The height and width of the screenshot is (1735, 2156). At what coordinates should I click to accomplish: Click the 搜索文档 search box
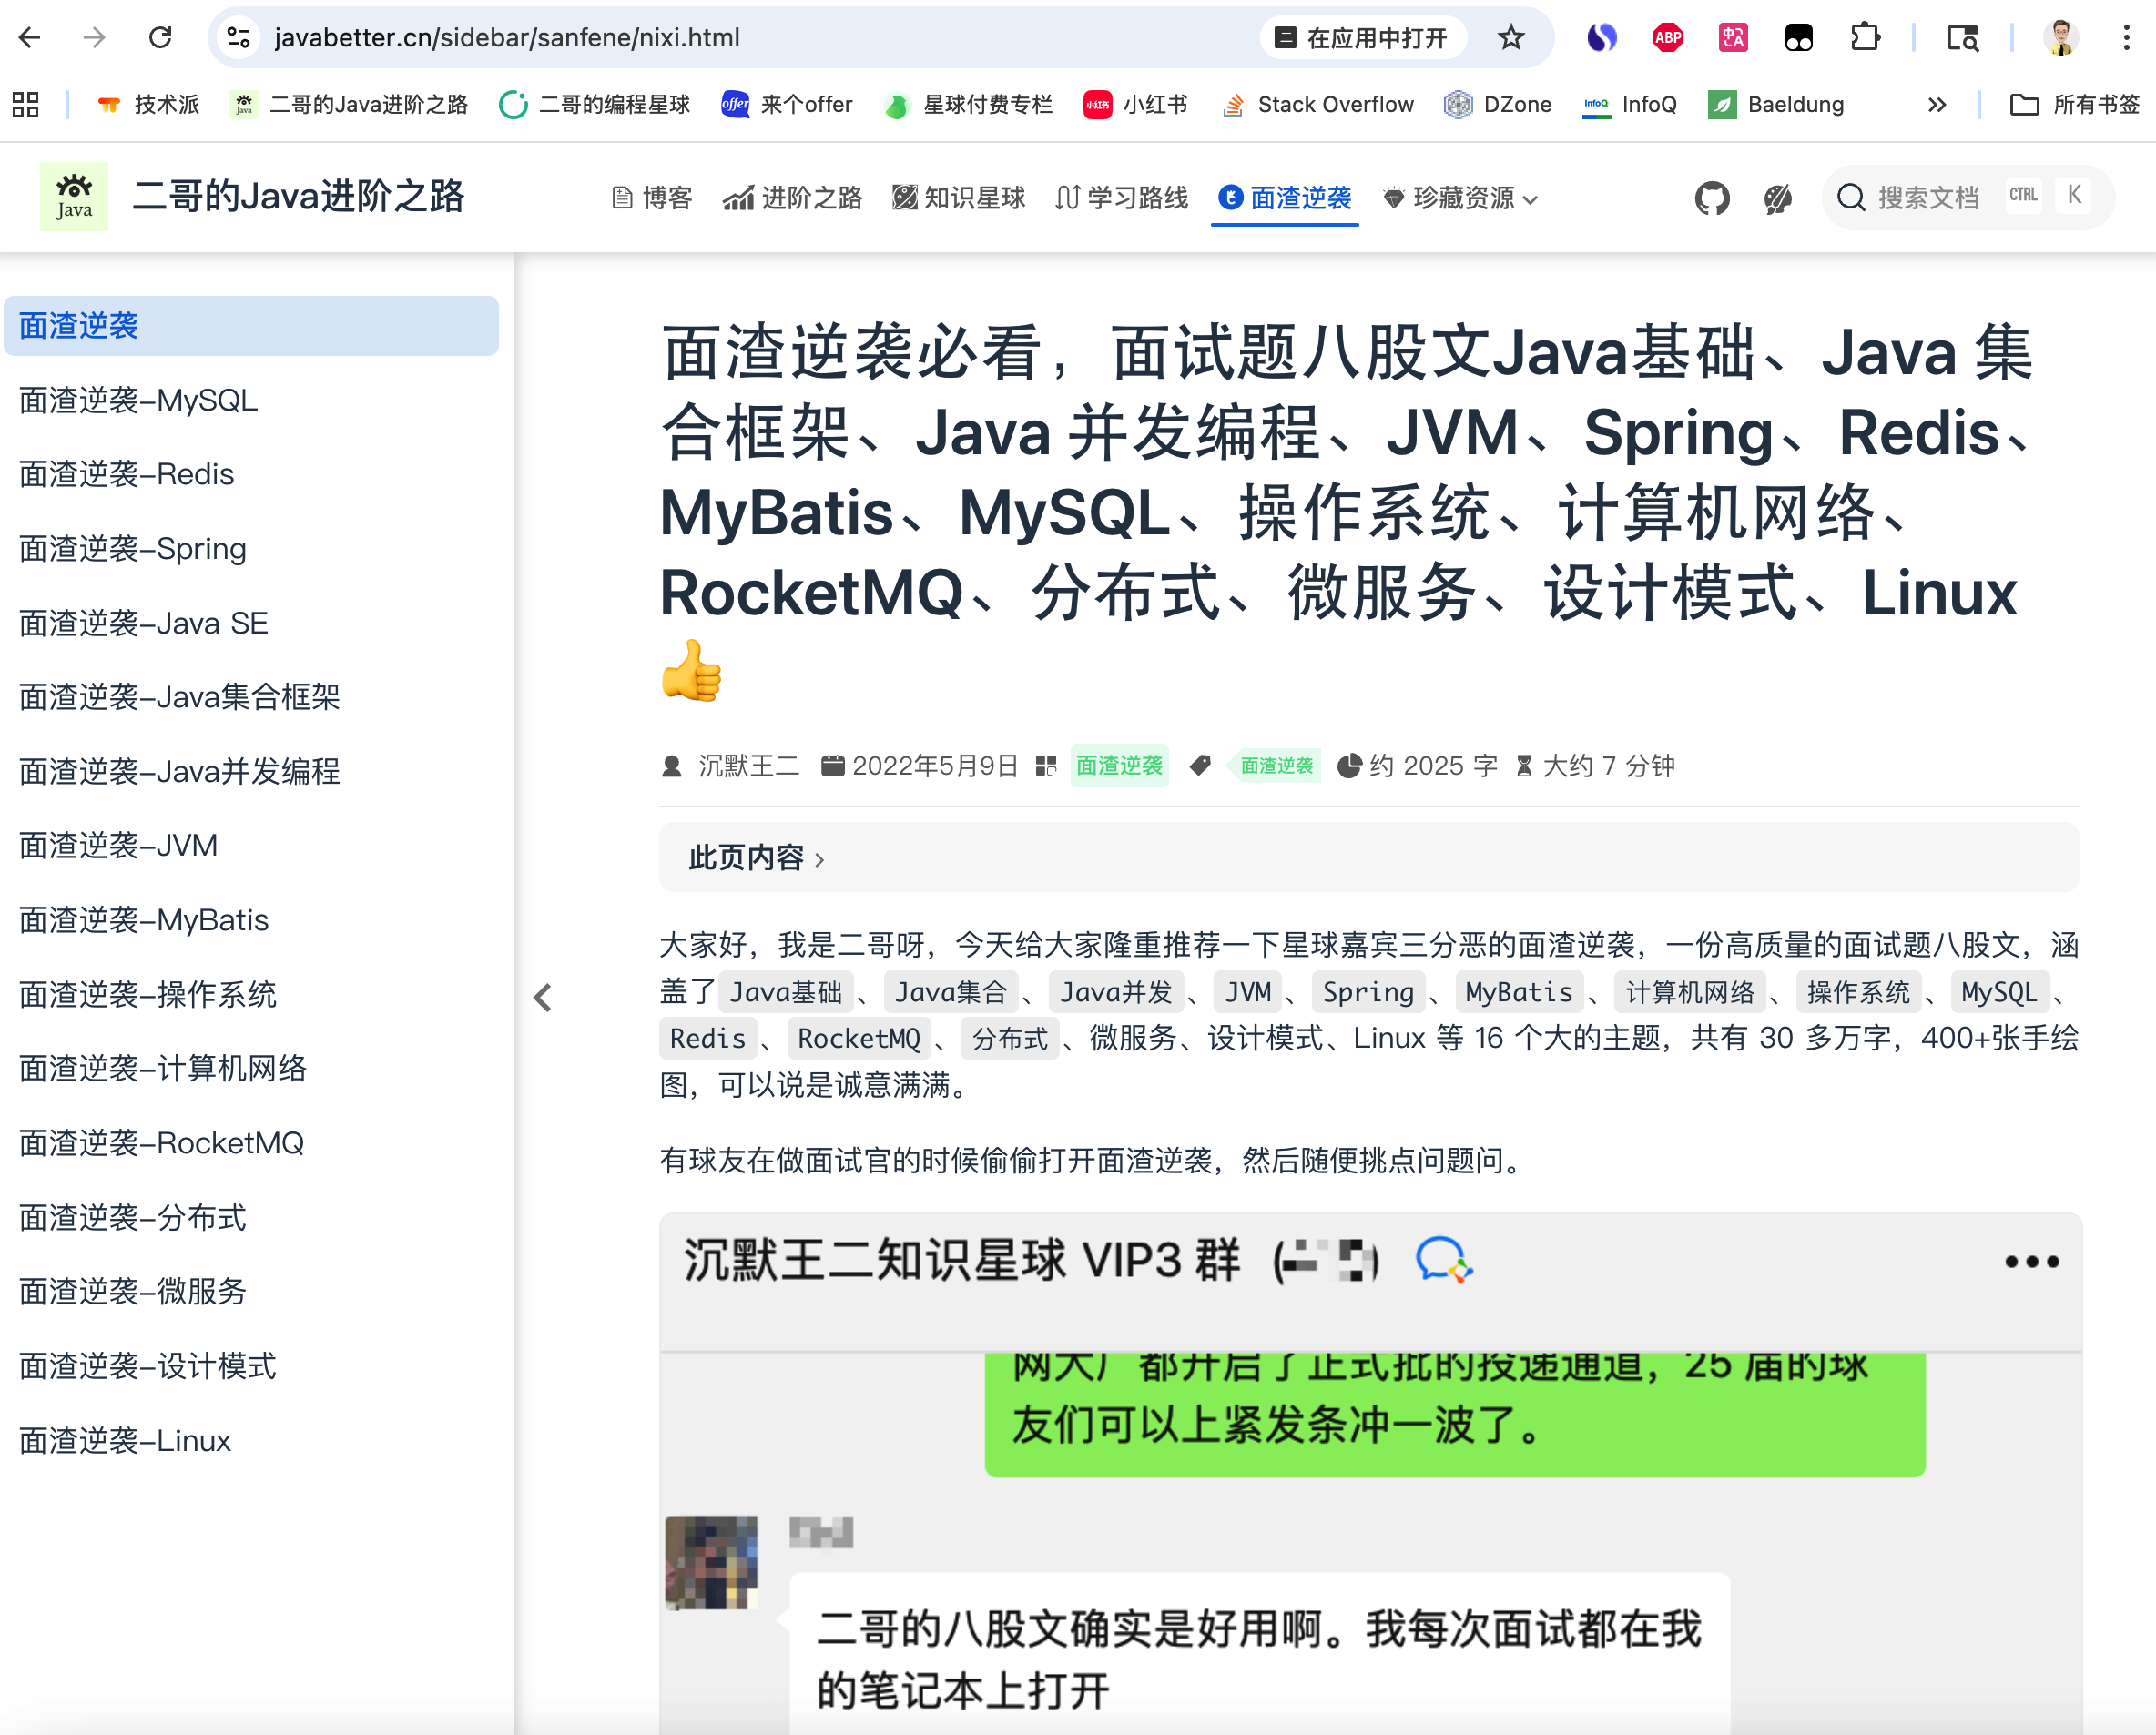click(1927, 198)
